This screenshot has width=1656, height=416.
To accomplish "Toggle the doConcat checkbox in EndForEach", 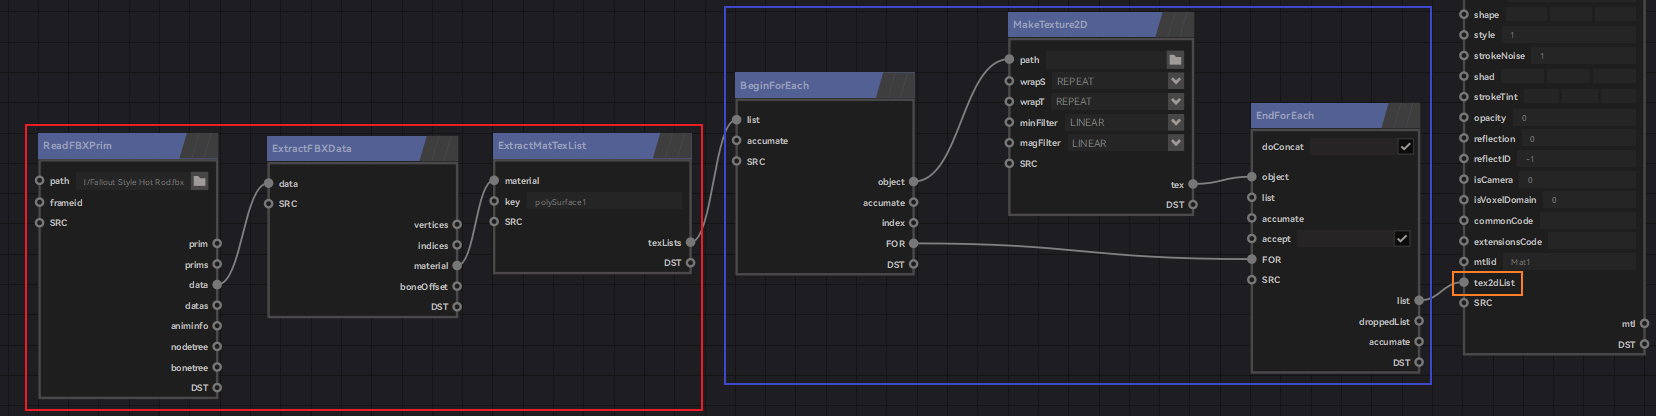I will (x=1405, y=146).
